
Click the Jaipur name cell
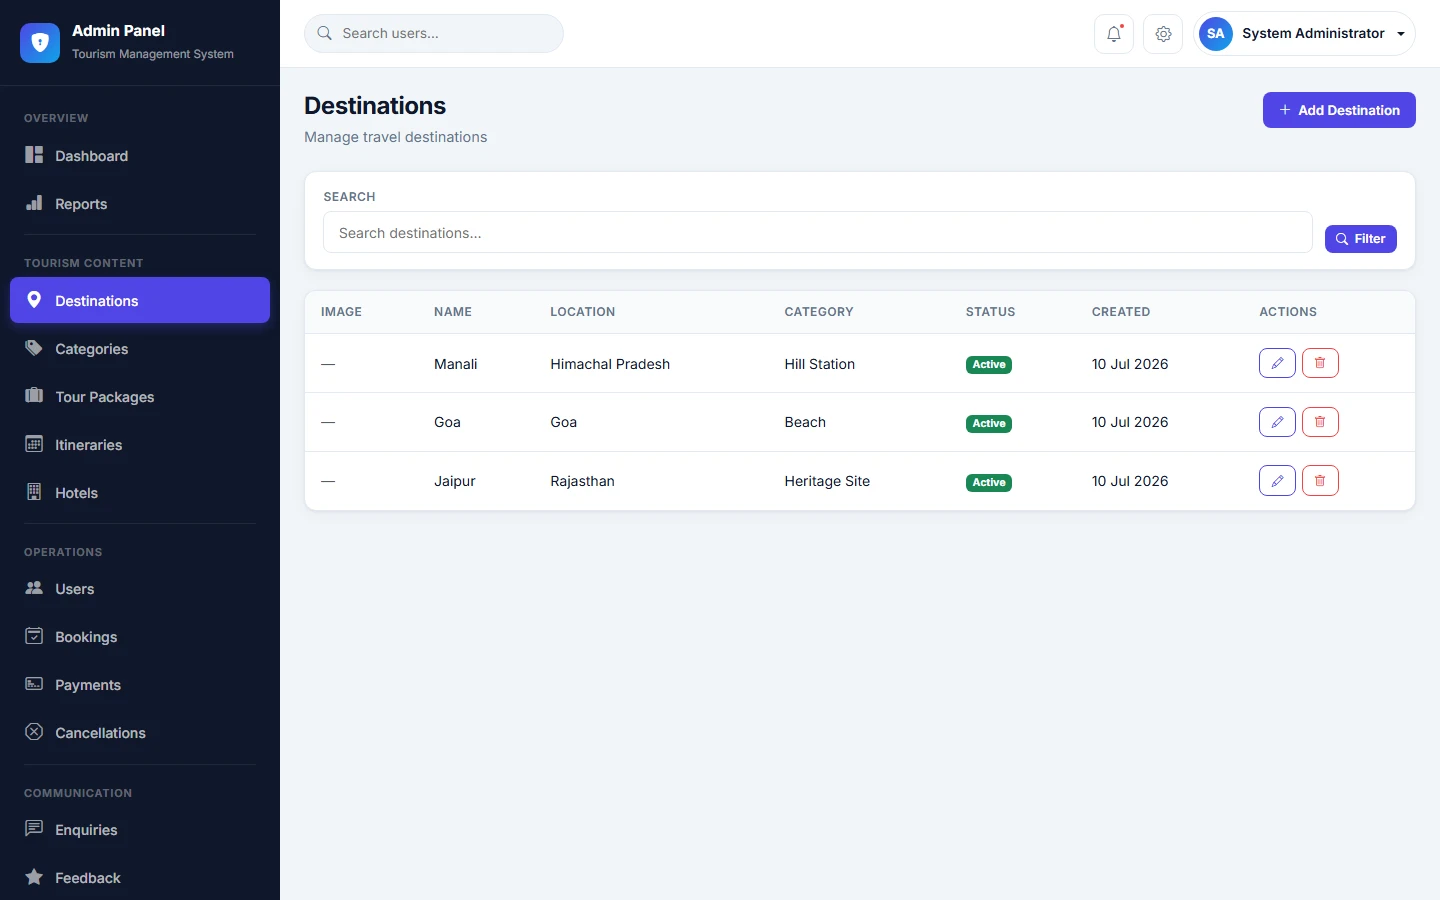click(x=455, y=481)
